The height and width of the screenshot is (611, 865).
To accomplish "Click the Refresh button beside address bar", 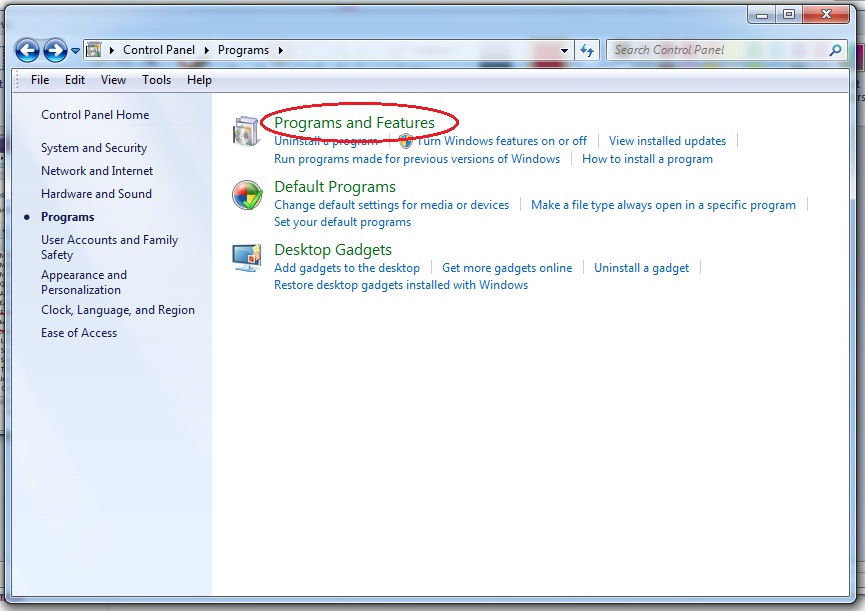I will point(587,51).
